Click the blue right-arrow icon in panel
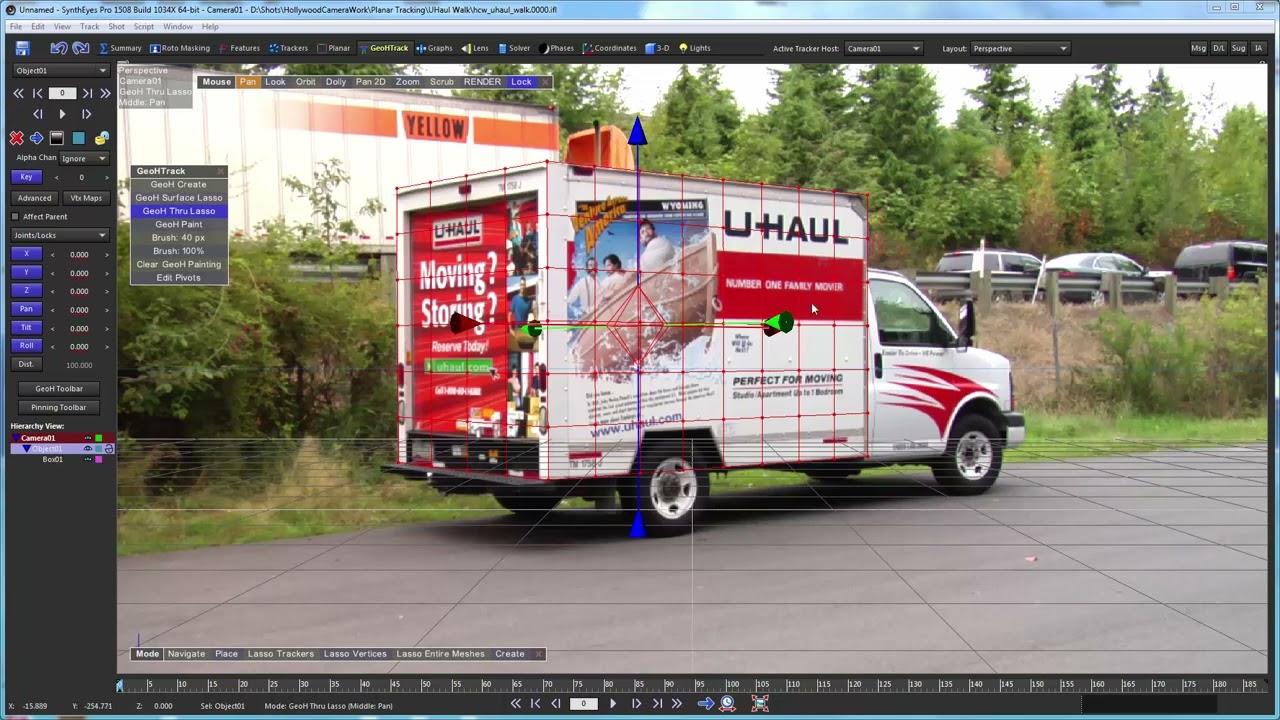1280x720 pixels. [36, 138]
